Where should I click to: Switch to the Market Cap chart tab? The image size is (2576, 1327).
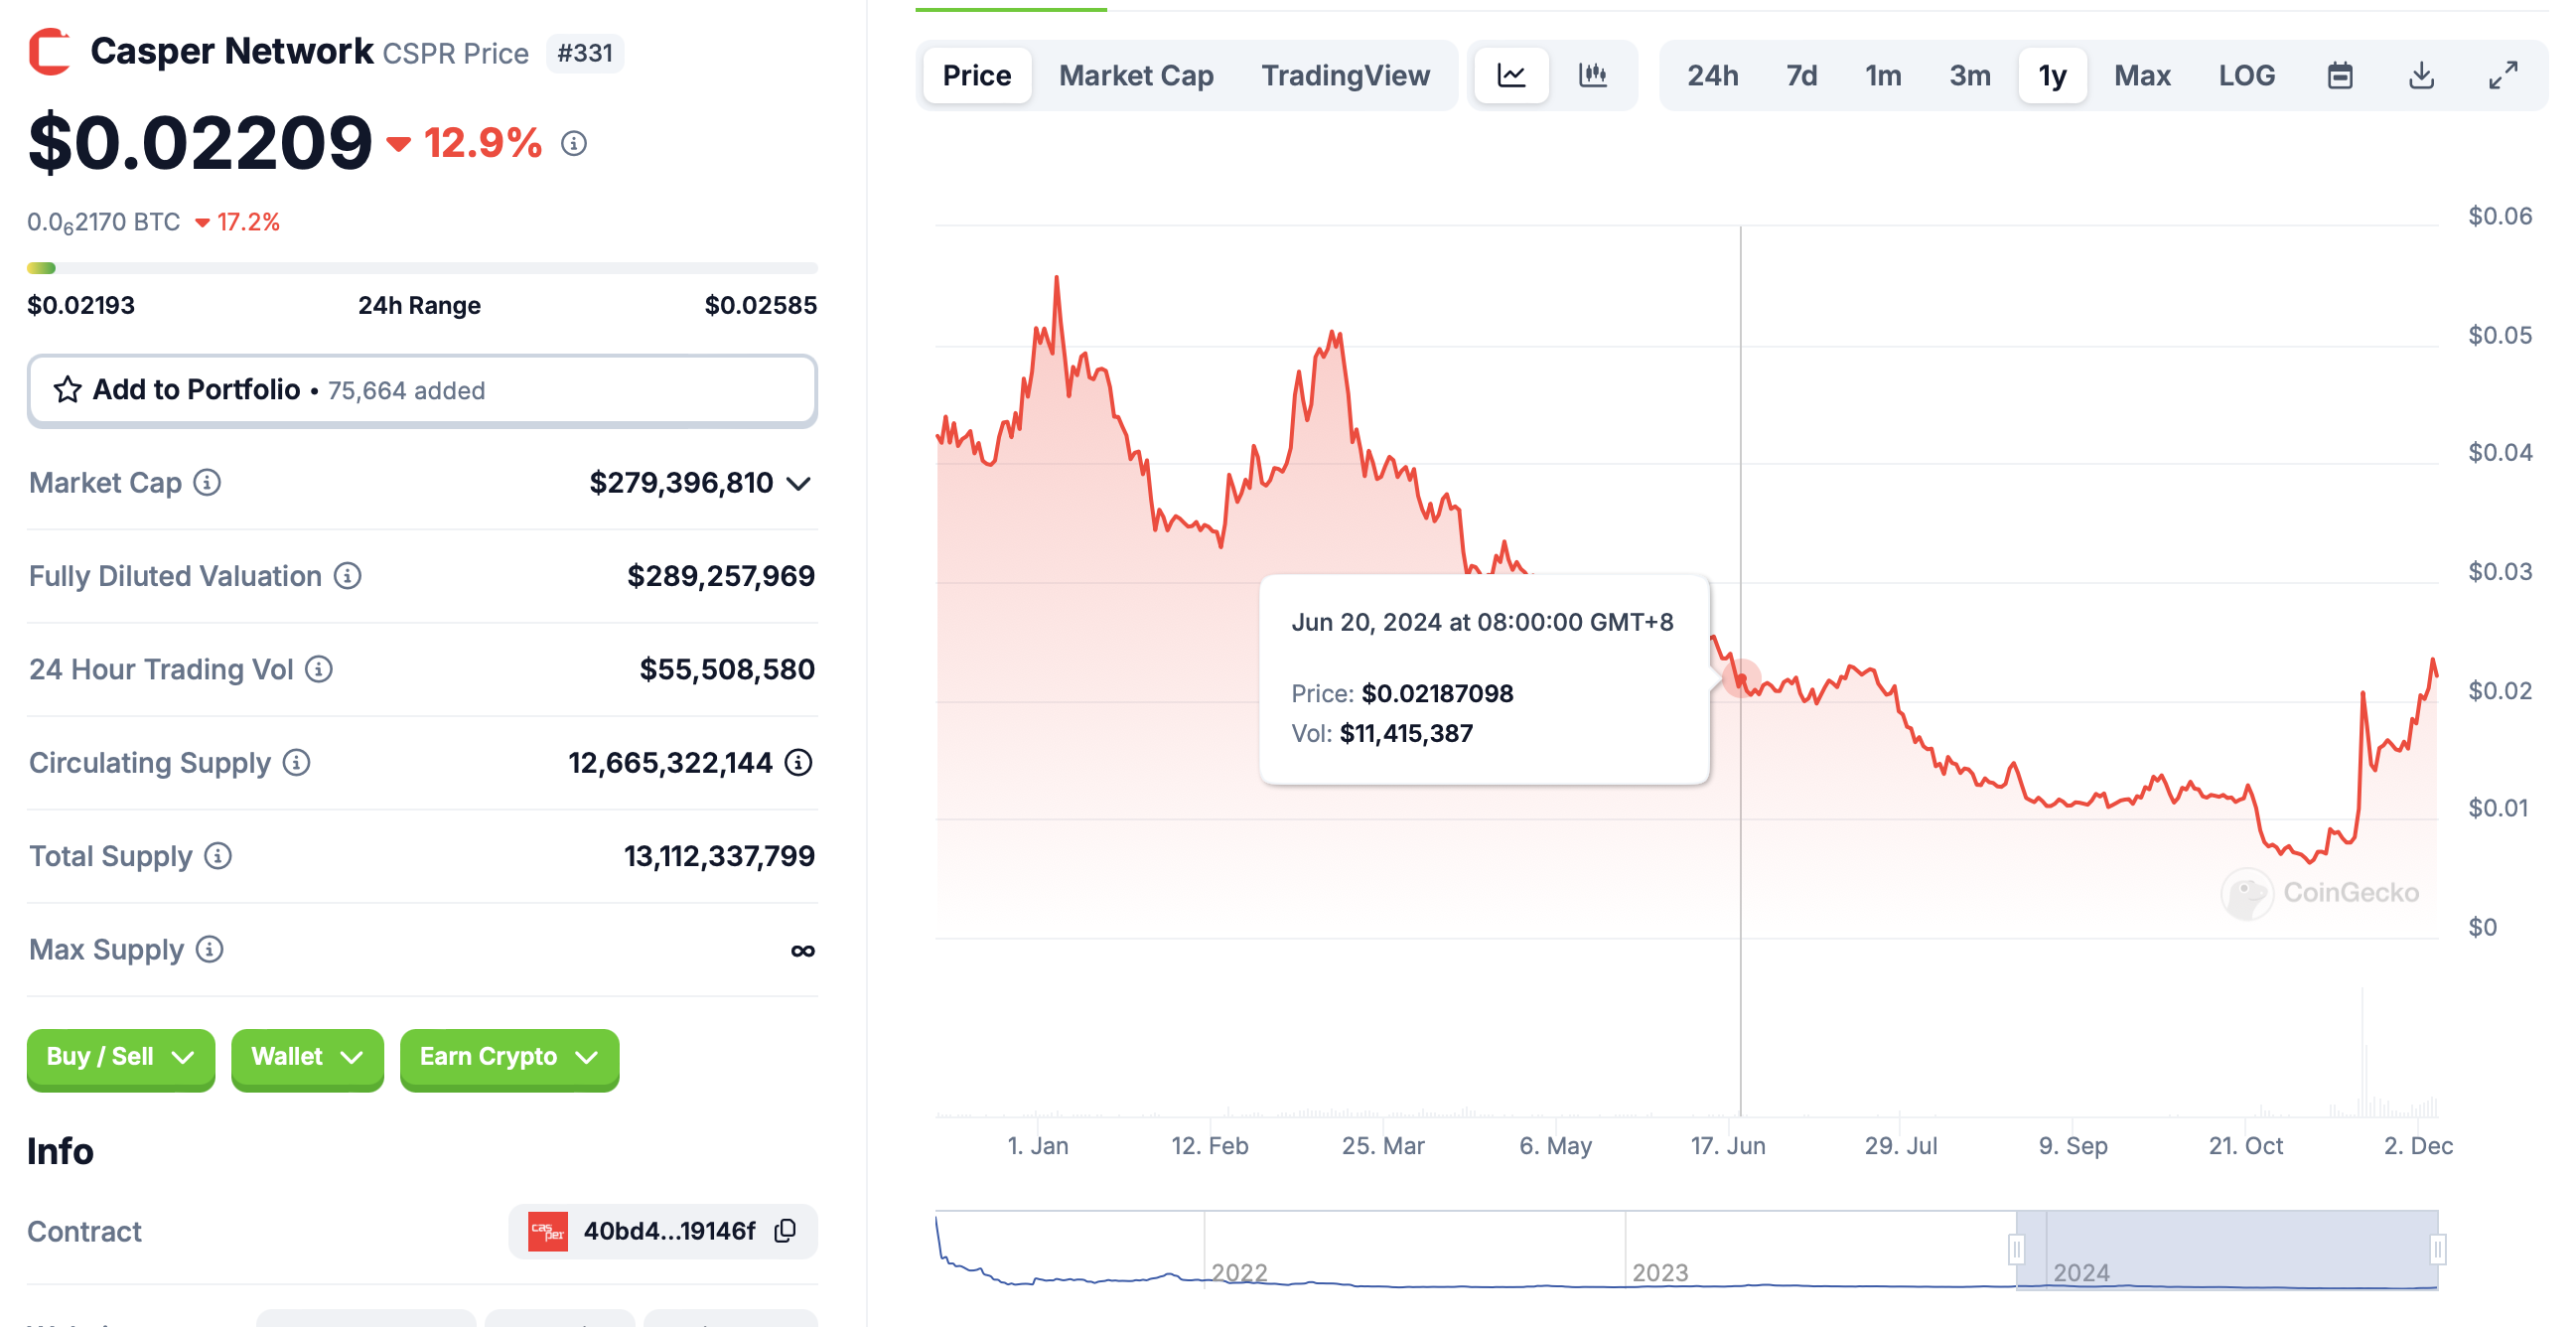[x=1135, y=75]
